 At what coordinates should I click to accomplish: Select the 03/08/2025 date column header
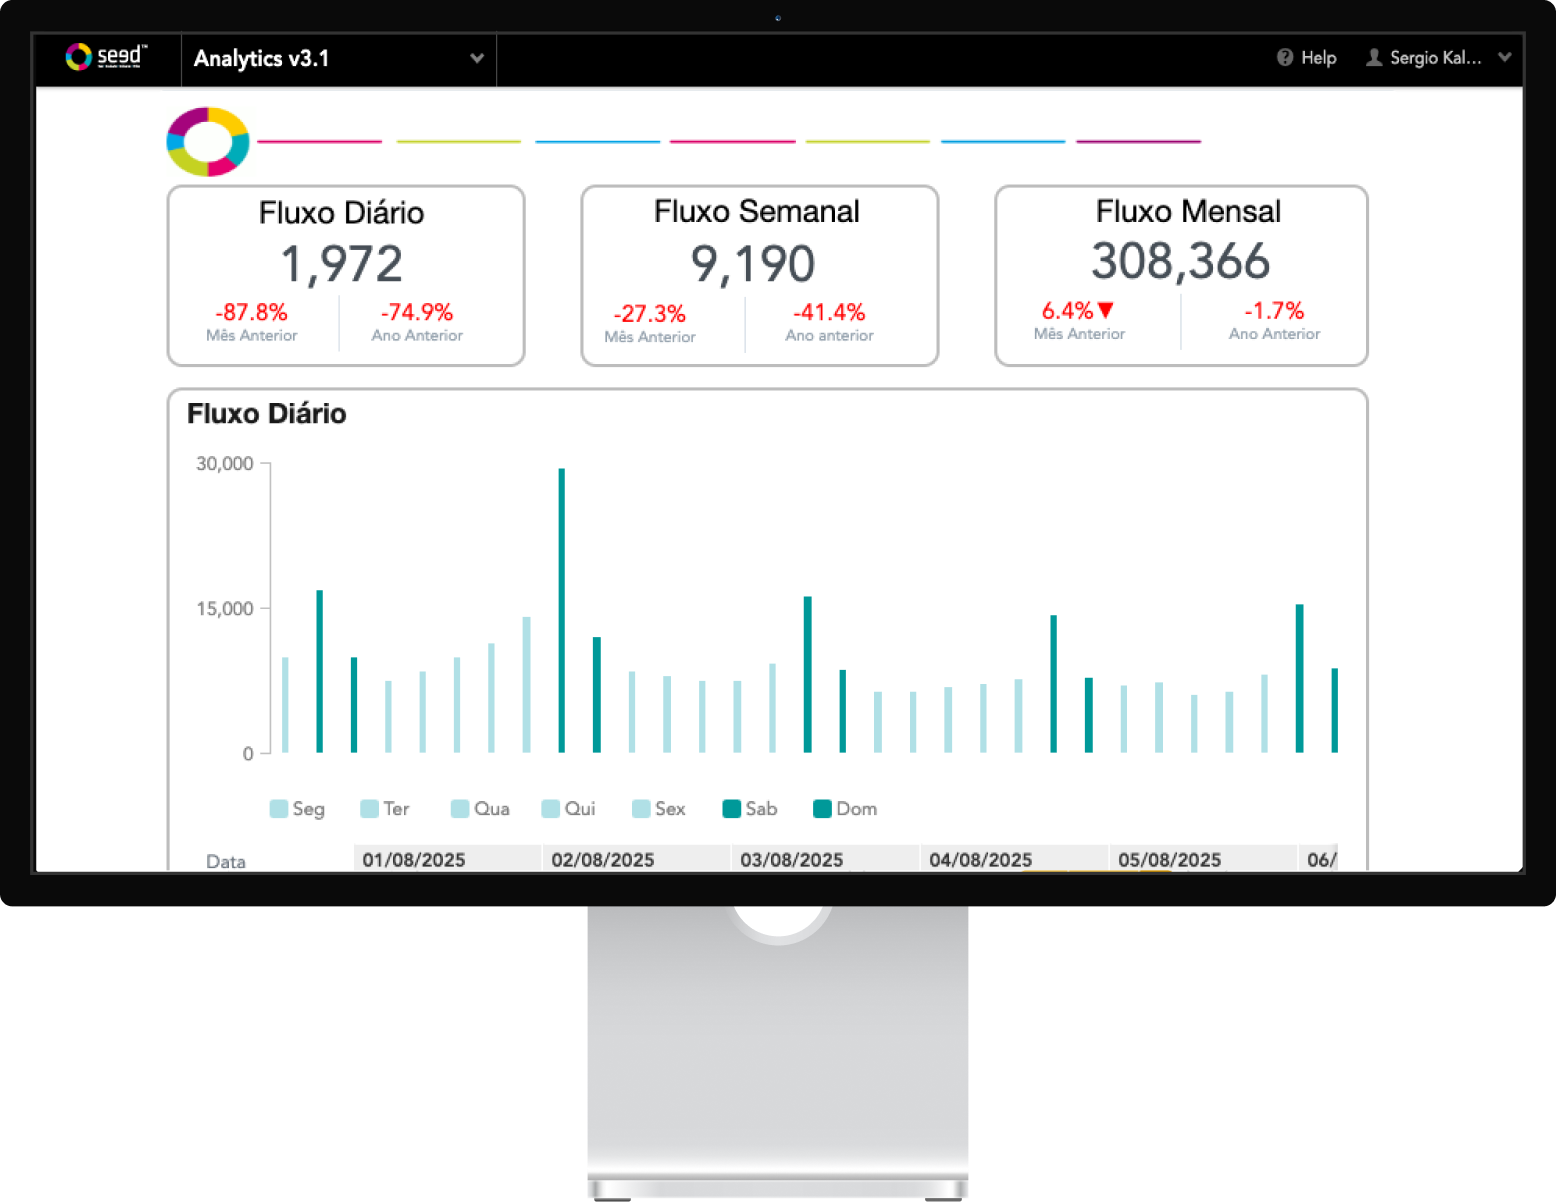[x=791, y=860]
